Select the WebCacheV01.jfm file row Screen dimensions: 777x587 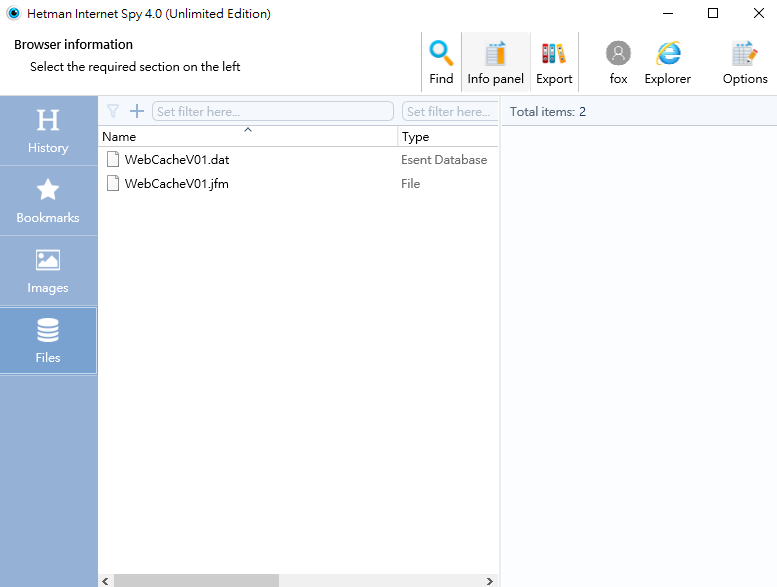pyautogui.click(x=298, y=183)
